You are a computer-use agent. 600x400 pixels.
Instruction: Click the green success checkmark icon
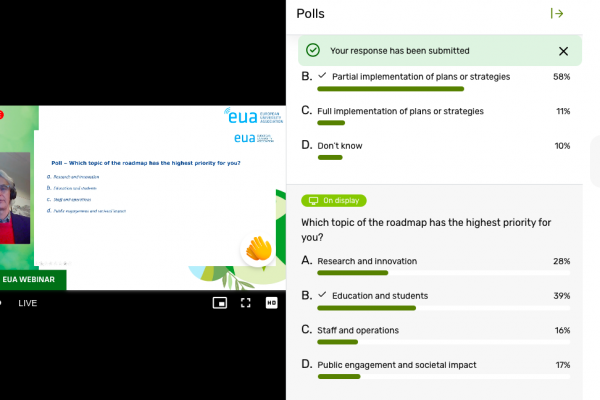[313, 50]
